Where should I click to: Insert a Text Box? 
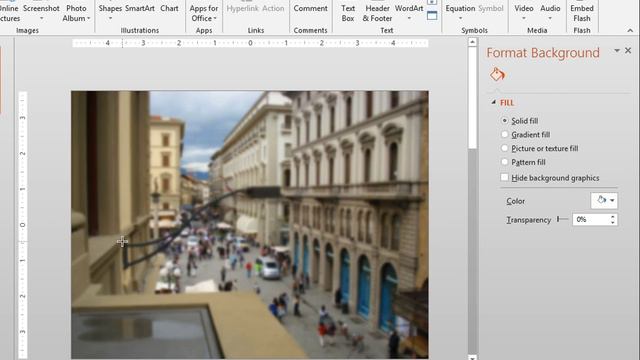(x=348, y=13)
